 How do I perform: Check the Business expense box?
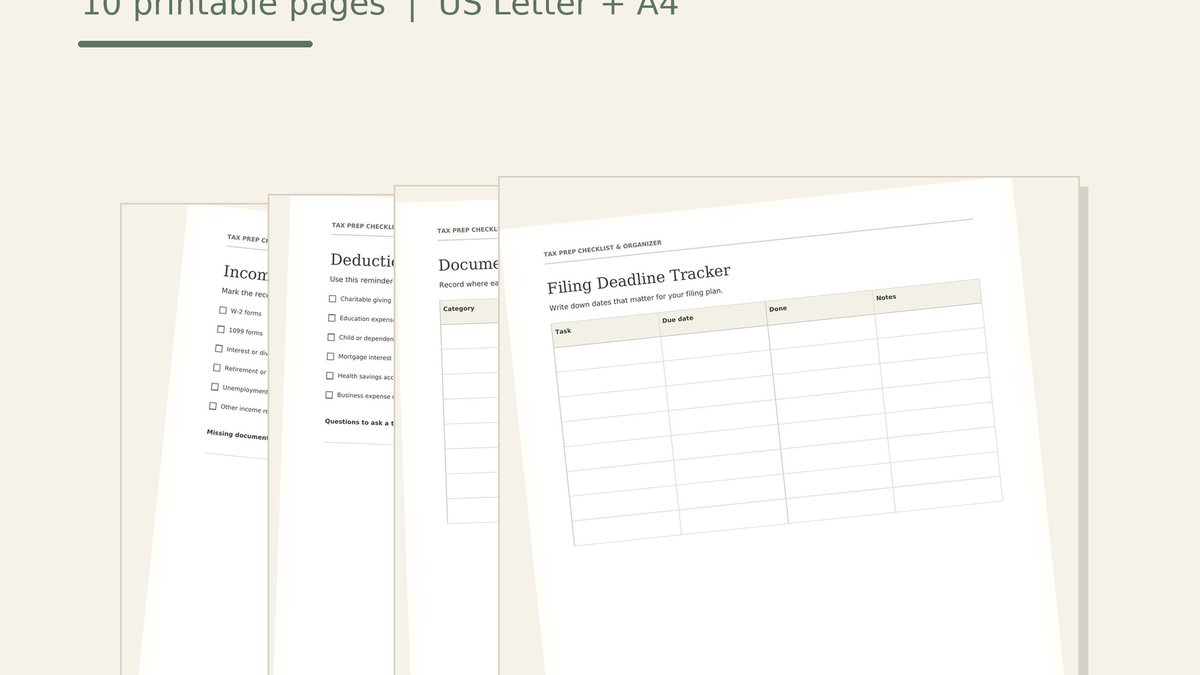(329, 394)
